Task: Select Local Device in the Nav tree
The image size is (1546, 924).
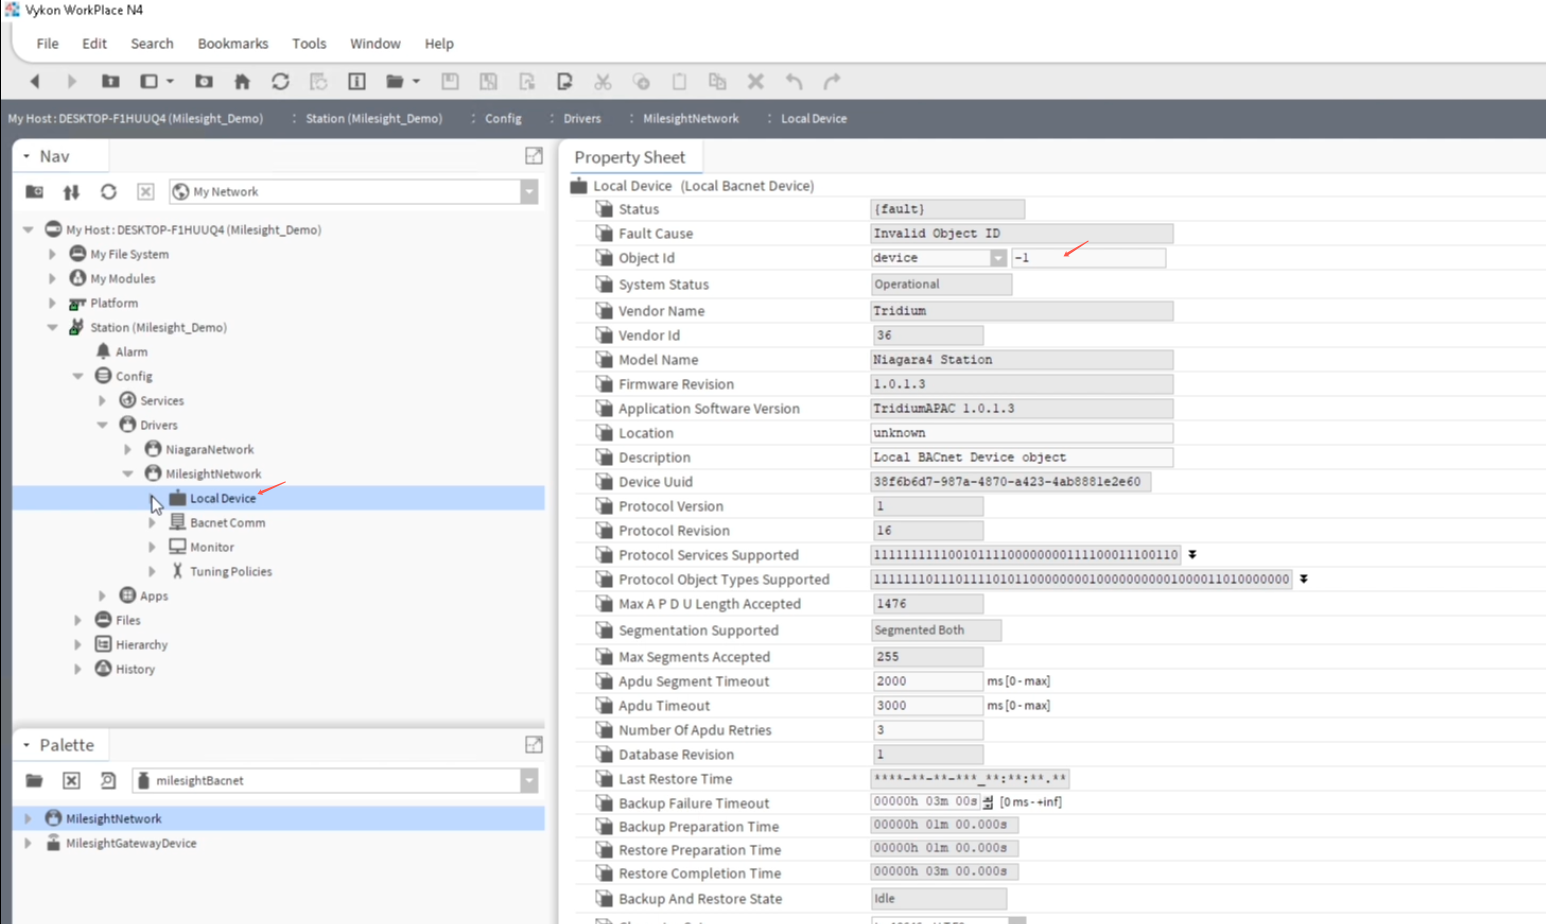Action: point(223,498)
